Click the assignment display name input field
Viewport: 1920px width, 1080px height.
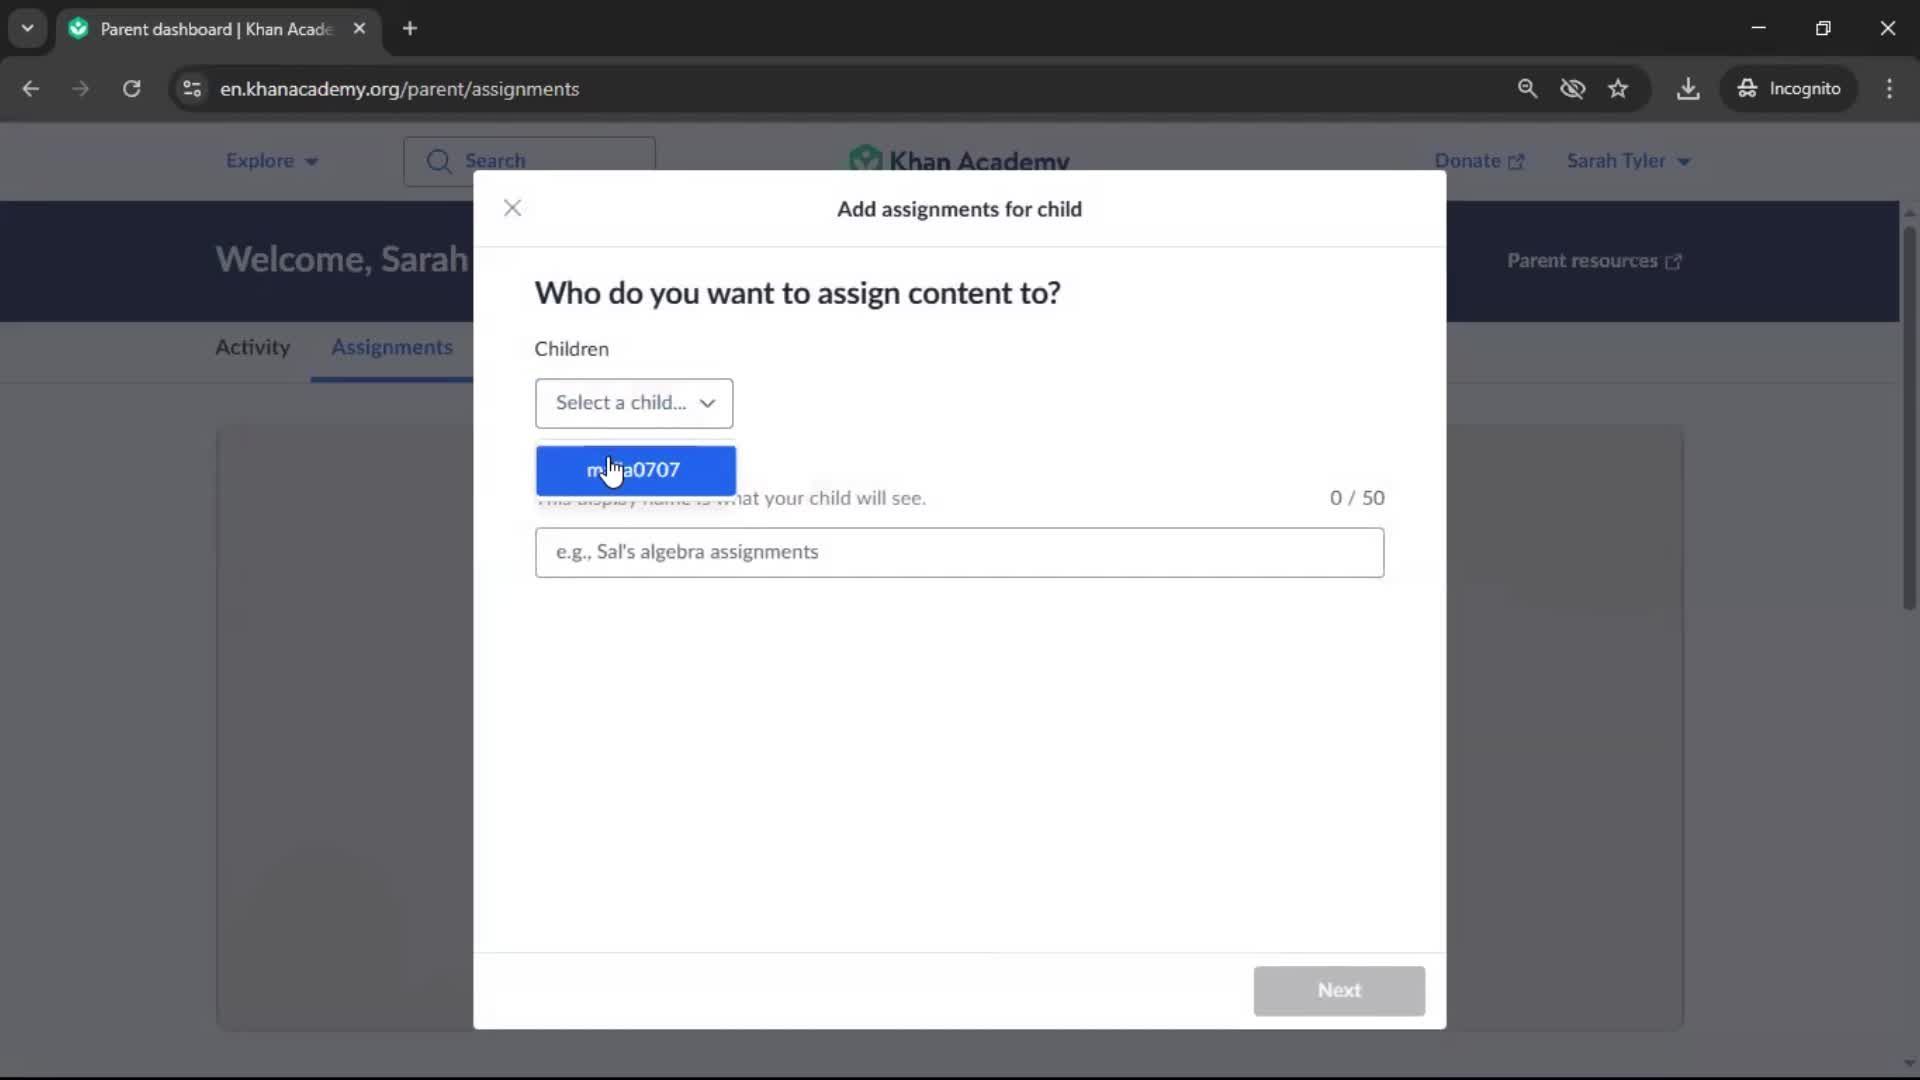tap(959, 552)
